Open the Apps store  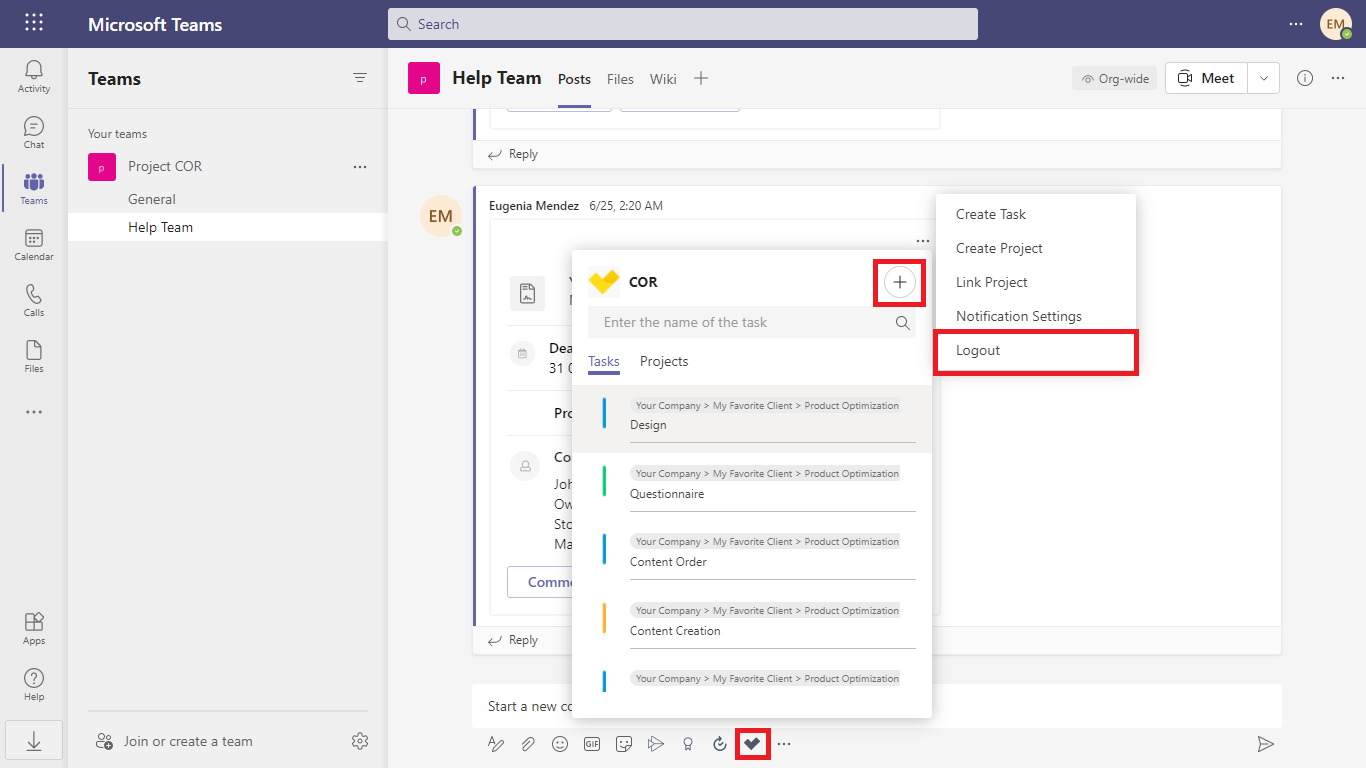point(34,628)
